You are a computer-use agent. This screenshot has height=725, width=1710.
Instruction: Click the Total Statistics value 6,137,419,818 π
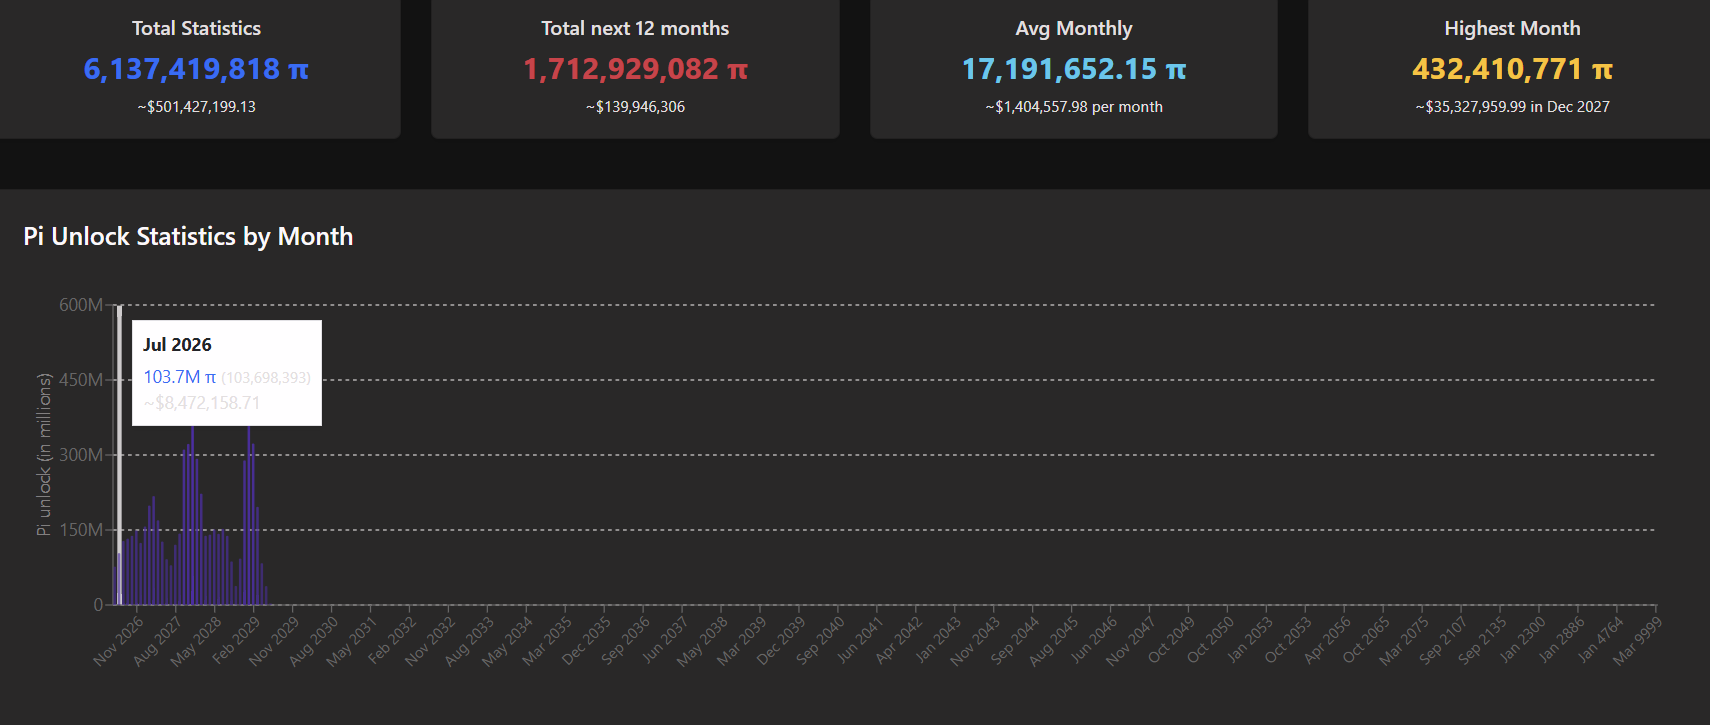[196, 69]
